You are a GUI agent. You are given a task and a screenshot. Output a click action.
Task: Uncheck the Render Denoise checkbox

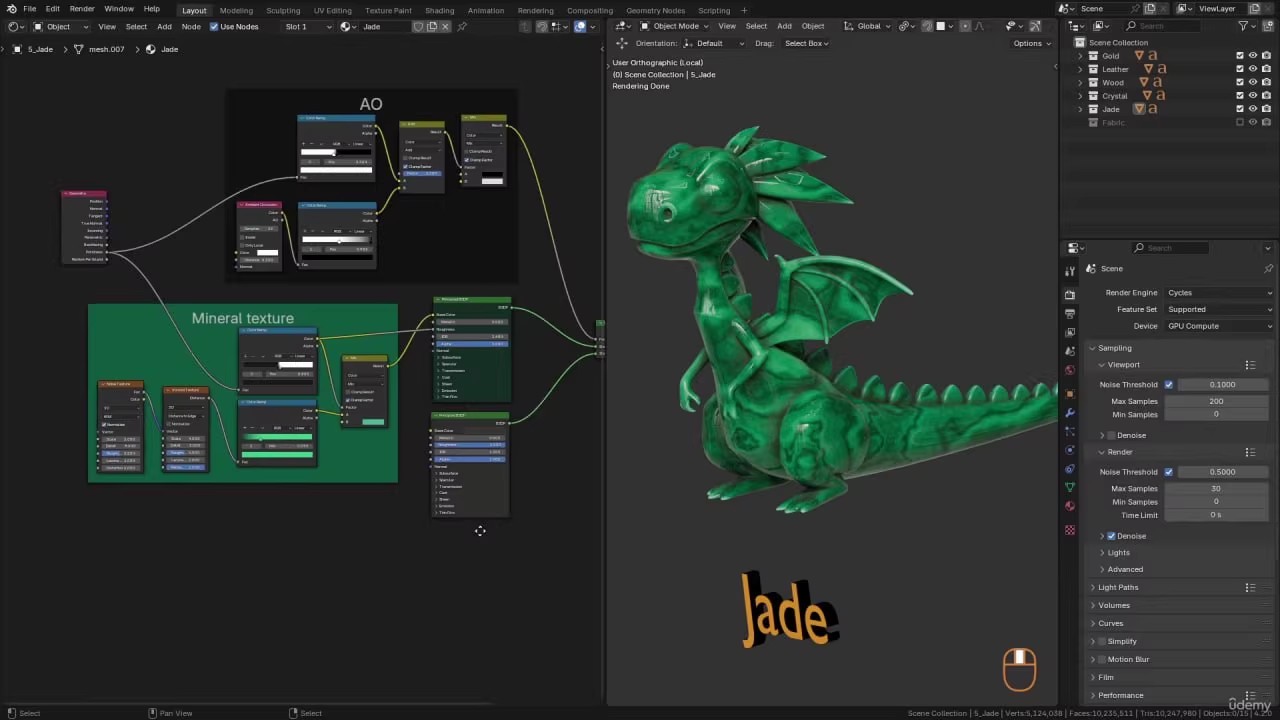(1111, 536)
